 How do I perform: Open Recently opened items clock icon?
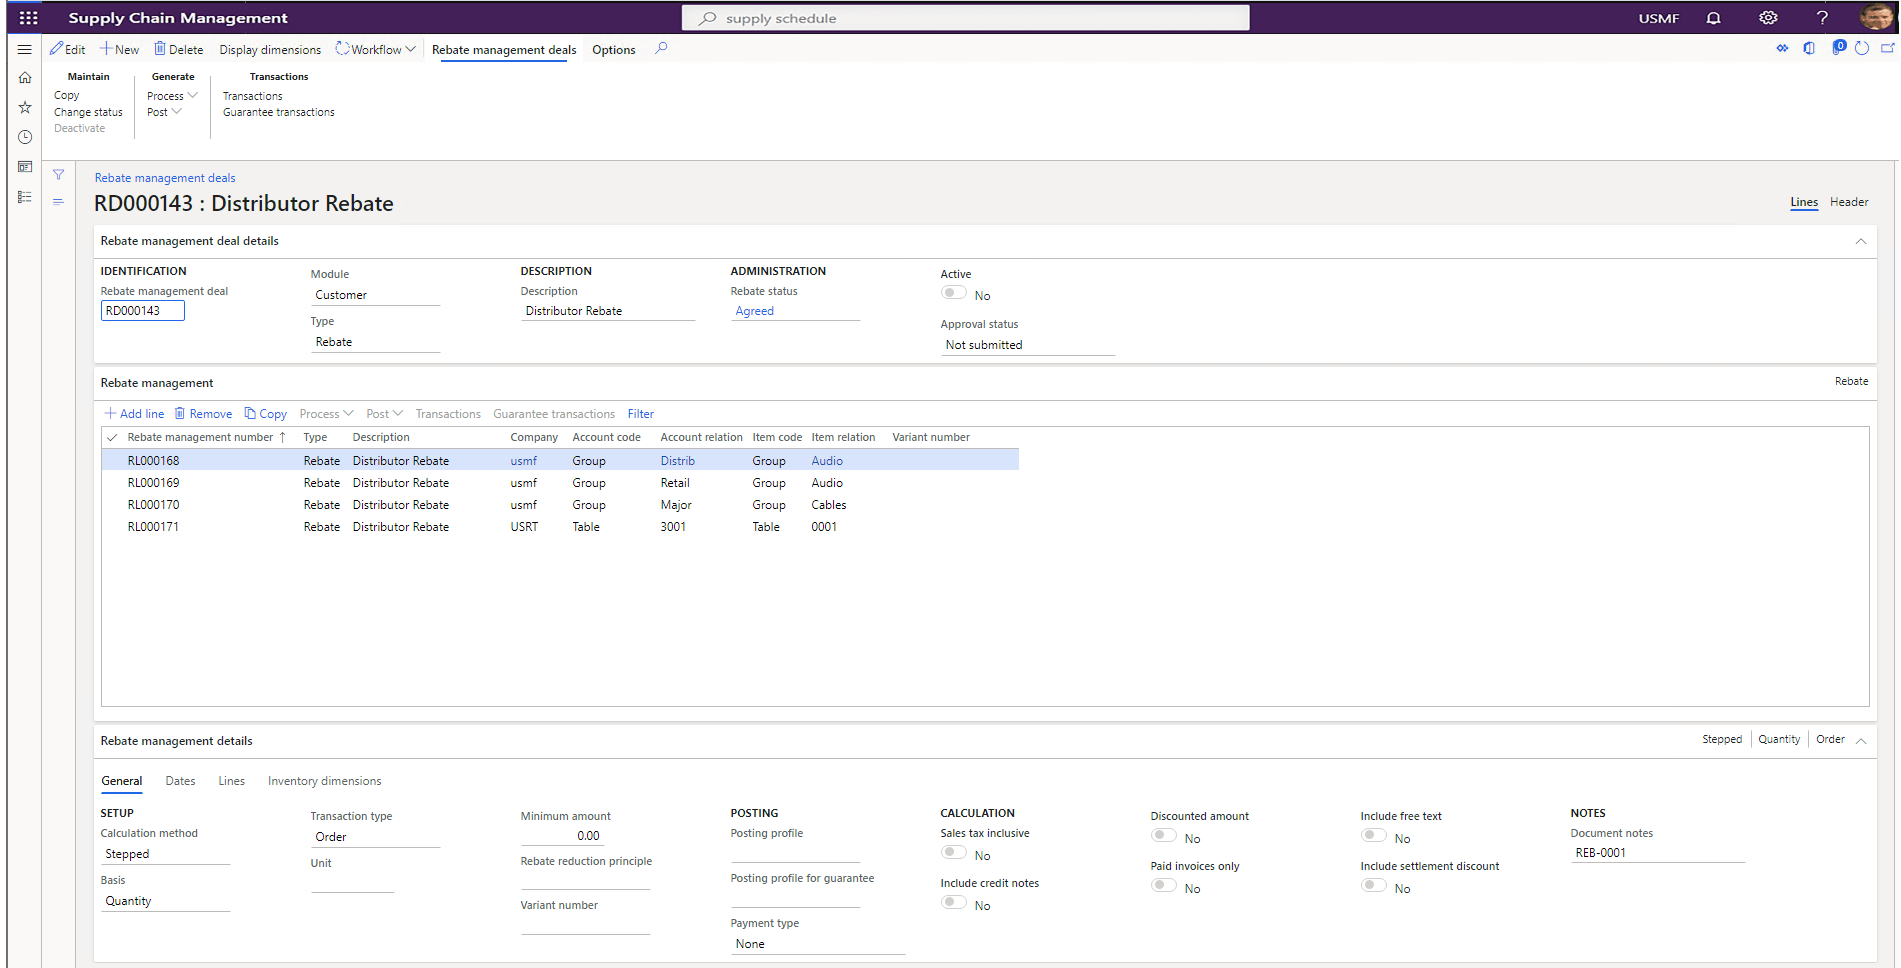click(x=24, y=137)
